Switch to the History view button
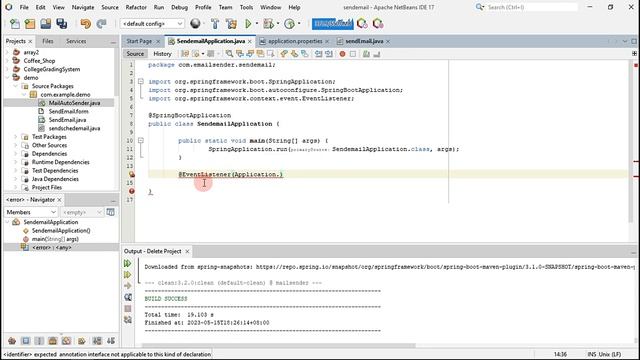 coord(162,54)
